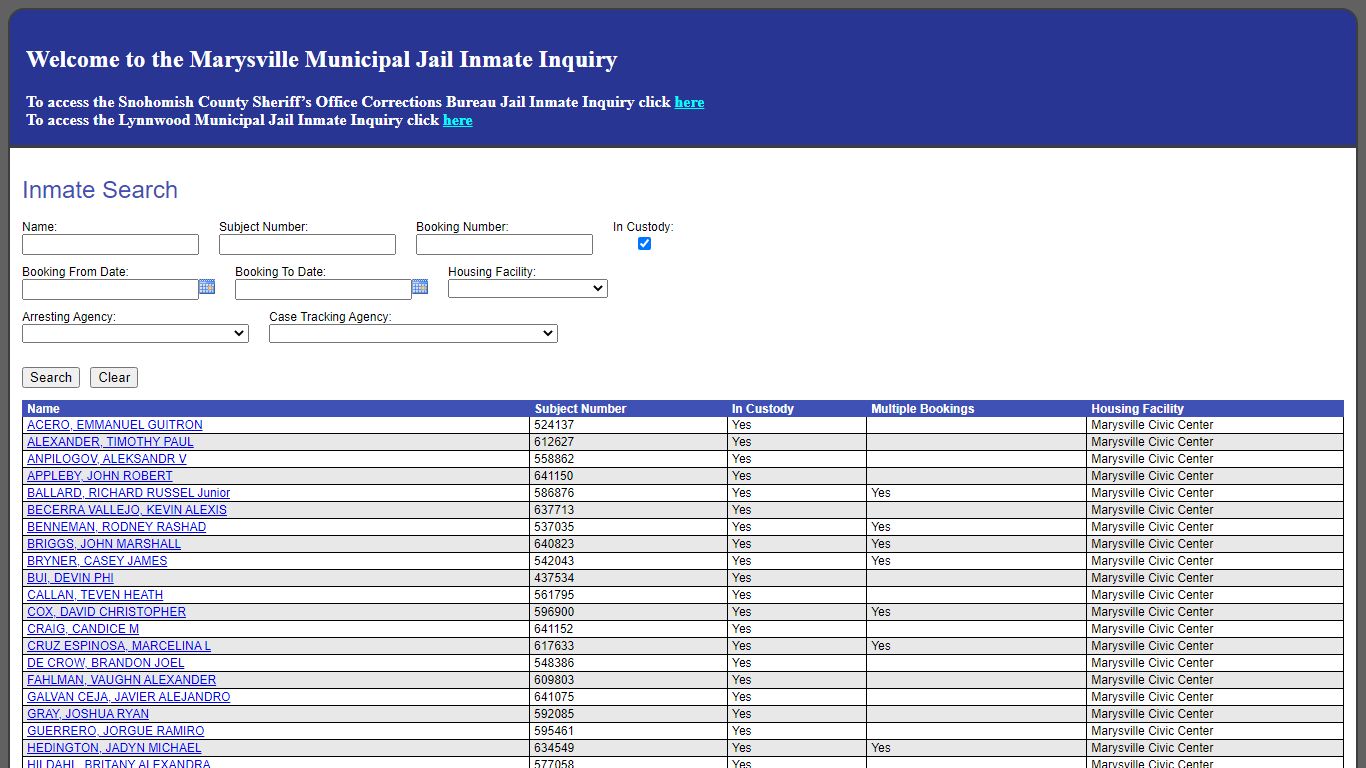Click Multiple Bookings Yes for BALLARD row
The width and height of the screenshot is (1366, 768).
(880, 493)
